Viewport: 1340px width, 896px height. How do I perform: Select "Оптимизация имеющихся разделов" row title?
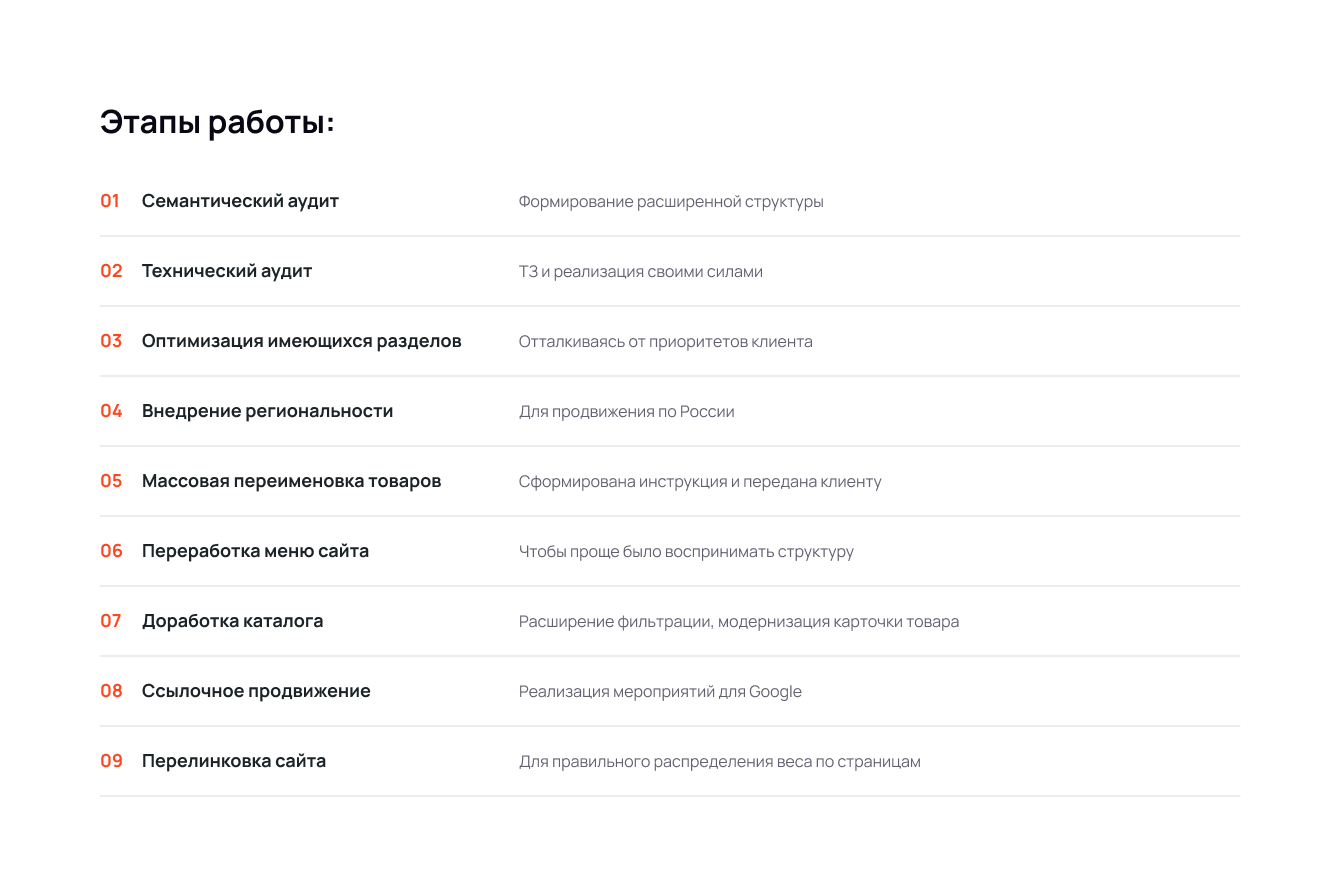click(301, 341)
